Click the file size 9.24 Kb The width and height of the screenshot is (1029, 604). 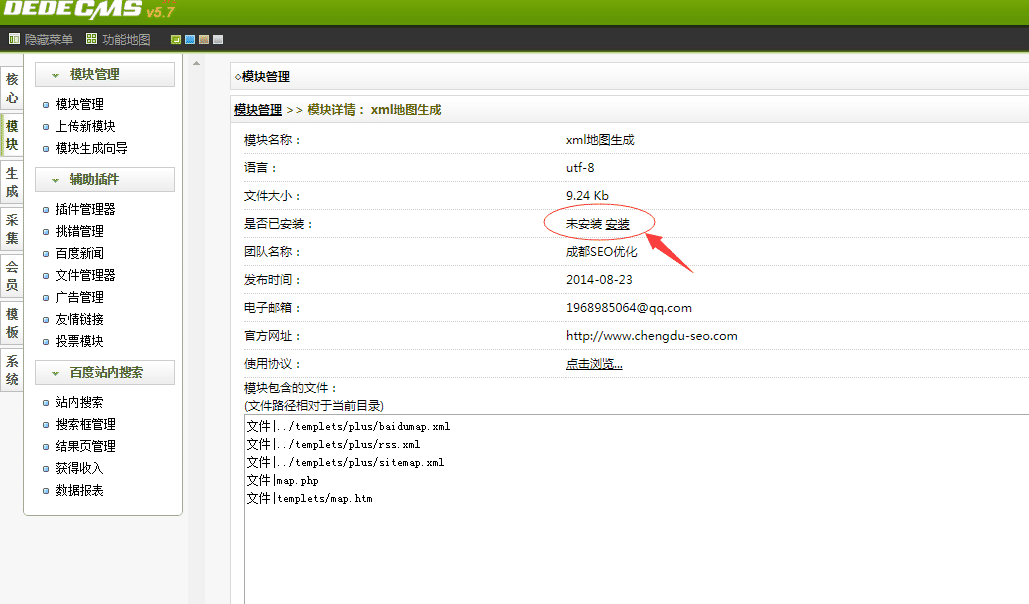(x=587, y=196)
